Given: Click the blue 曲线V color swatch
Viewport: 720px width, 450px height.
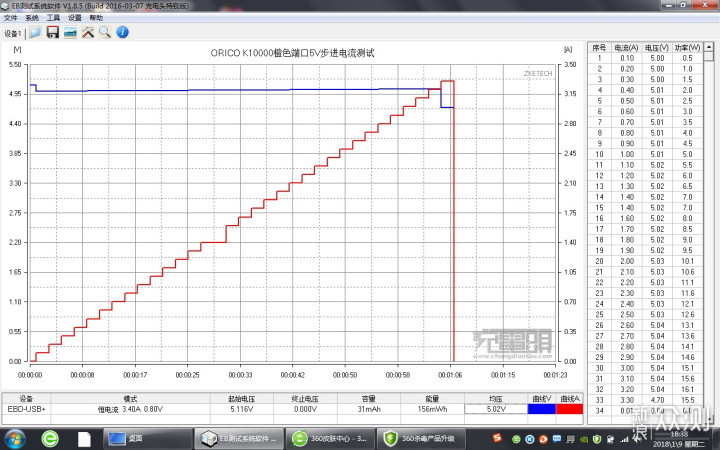Looking at the screenshot, I should (540, 408).
